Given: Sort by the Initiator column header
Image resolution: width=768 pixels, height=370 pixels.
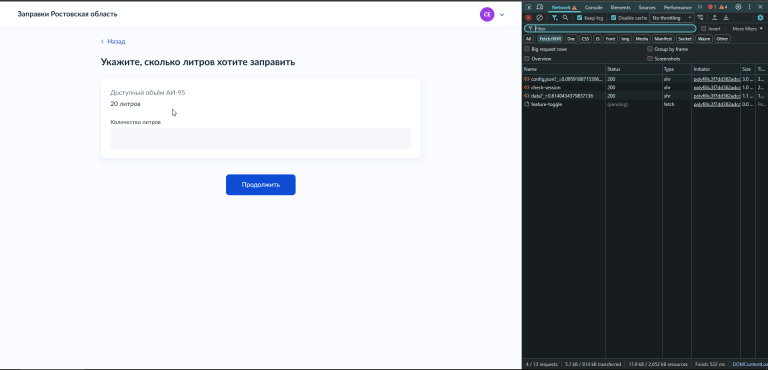Looking at the screenshot, I should point(716,69).
